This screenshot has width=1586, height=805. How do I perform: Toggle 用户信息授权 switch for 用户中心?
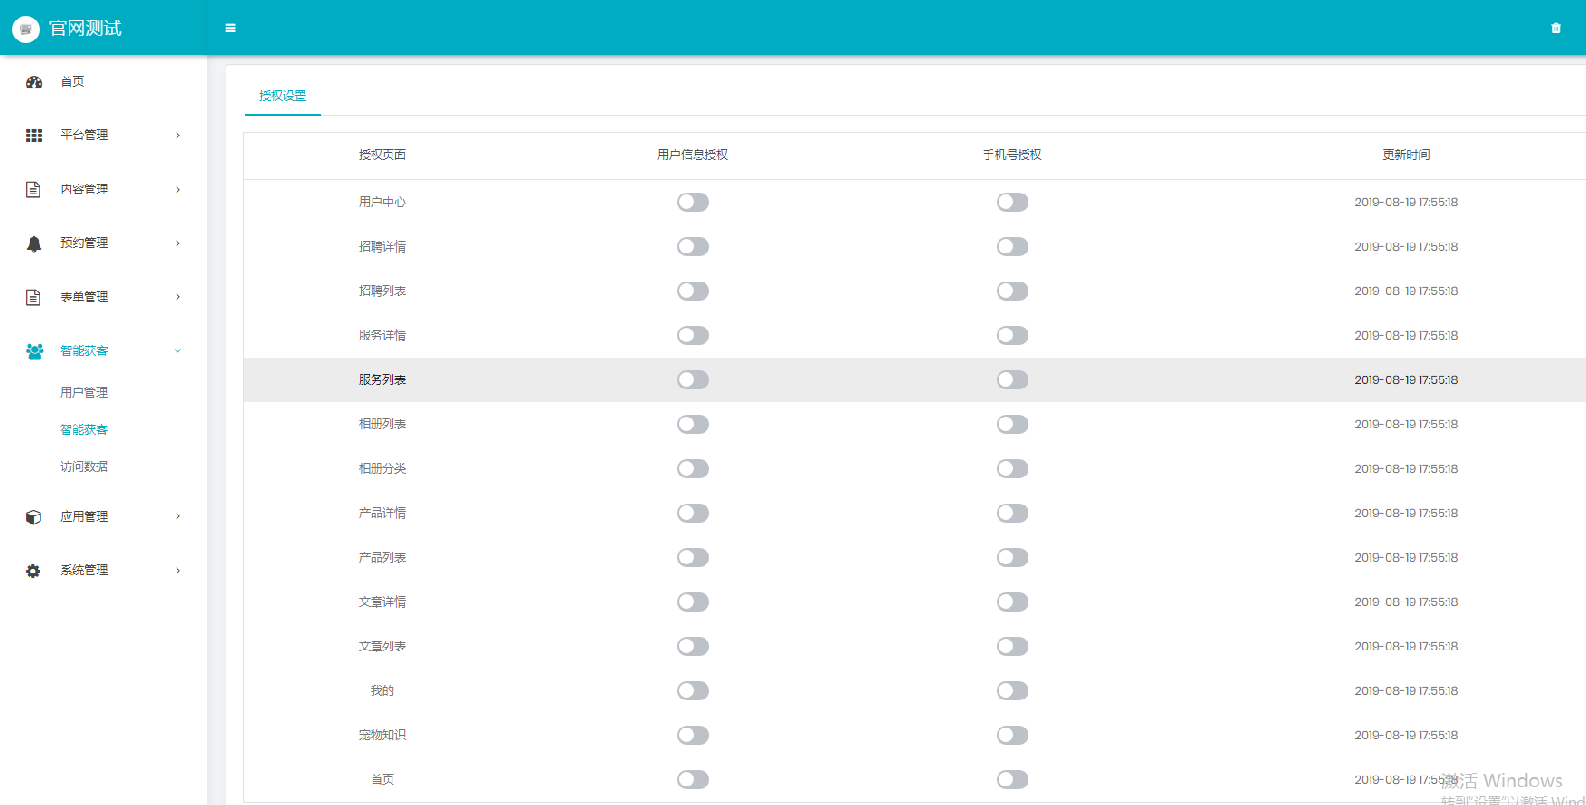693,202
